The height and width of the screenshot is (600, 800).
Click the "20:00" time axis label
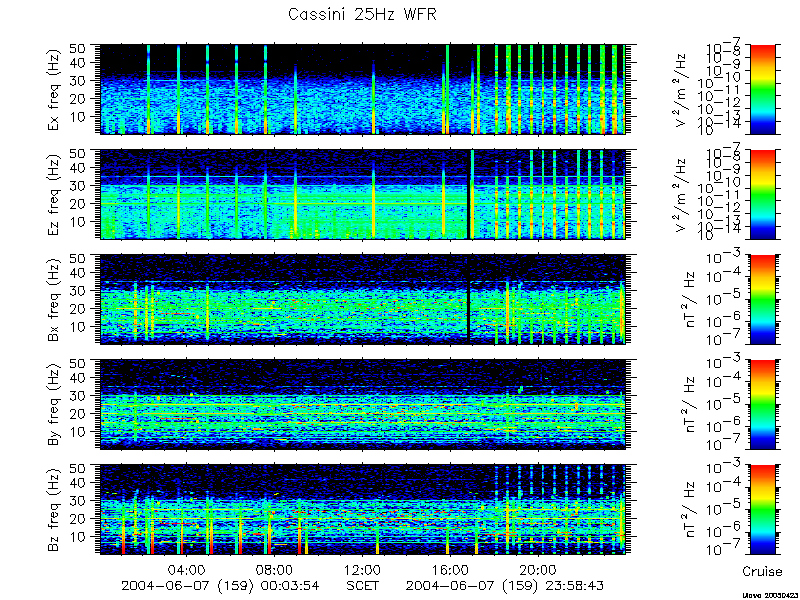[538, 569]
